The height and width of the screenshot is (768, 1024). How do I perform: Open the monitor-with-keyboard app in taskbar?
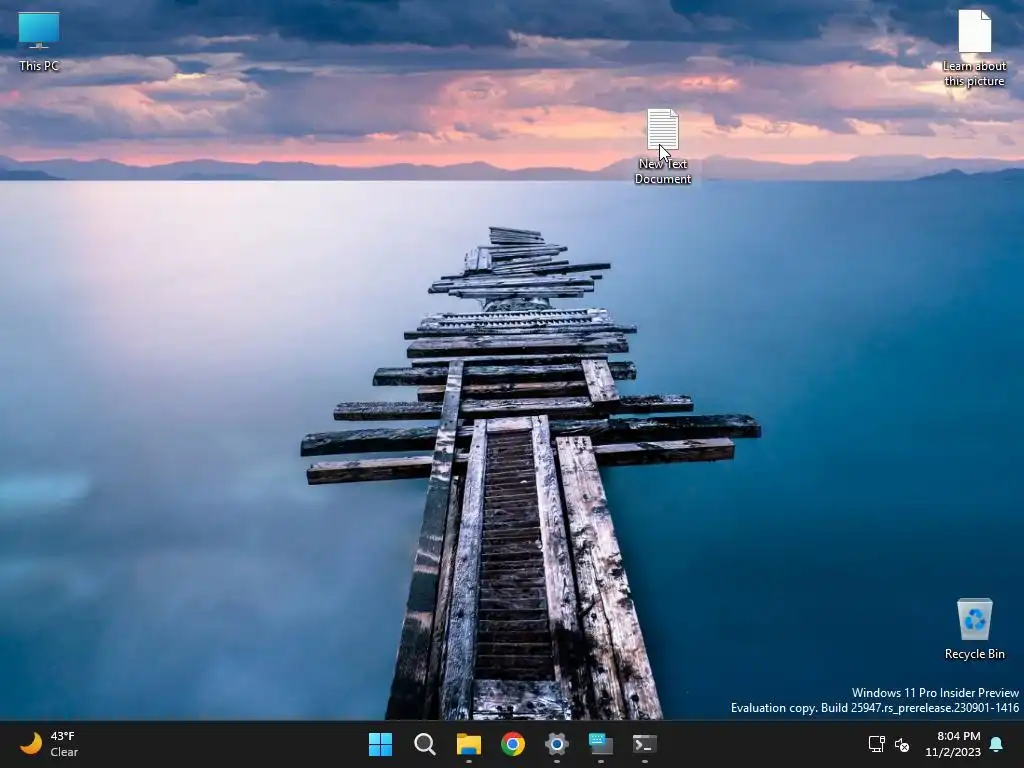(600, 744)
